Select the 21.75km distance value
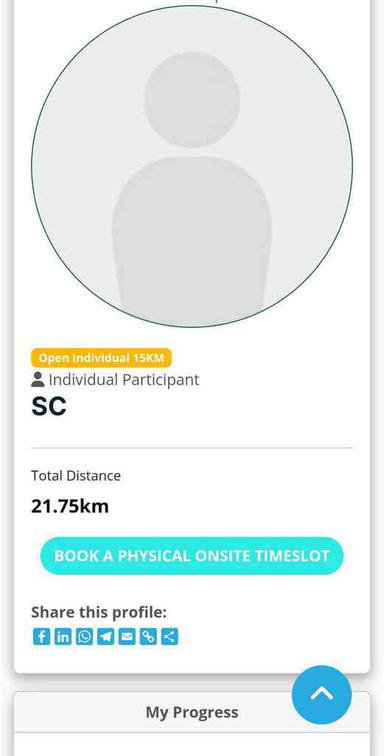 pos(70,506)
